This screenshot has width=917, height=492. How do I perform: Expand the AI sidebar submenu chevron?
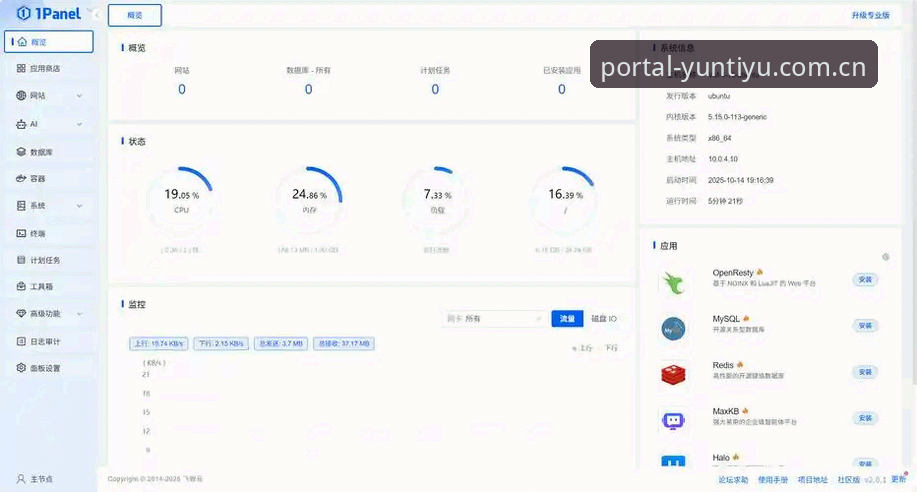[80, 124]
